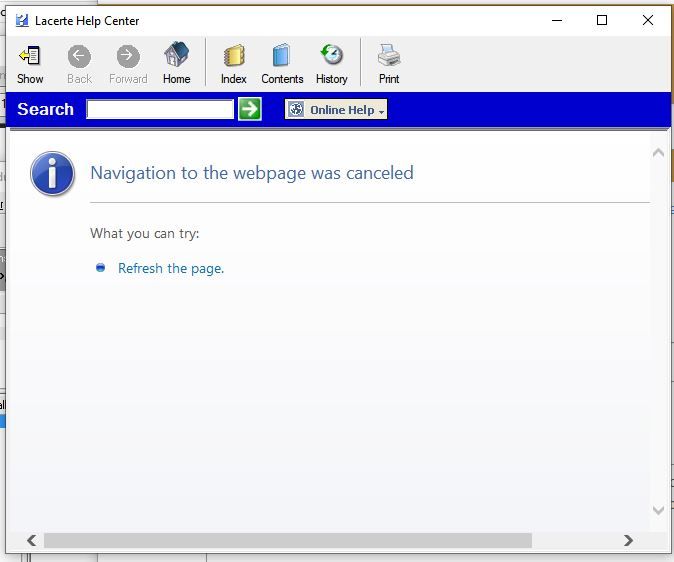The image size is (674, 562).
Task: Focus the Search text field
Action: tap(160, 110)
